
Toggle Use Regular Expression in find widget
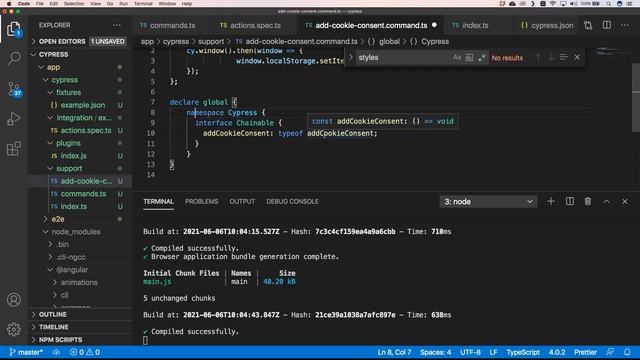482,58
